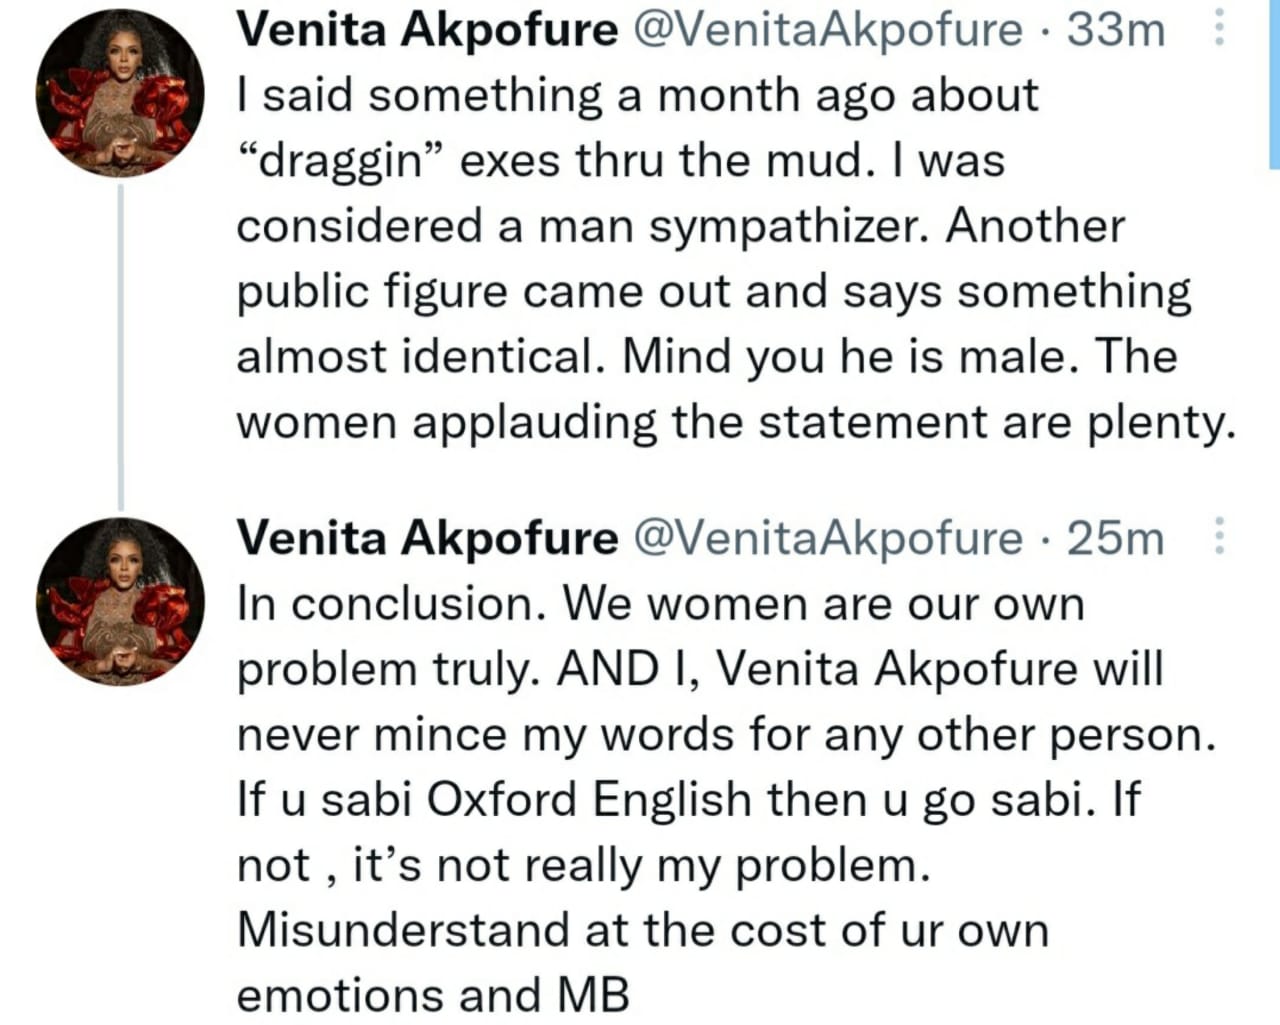Open more options on the 33m tweet
Image resolution: width=1280 pixels, height=1025 pixels.
point(1218,29)
